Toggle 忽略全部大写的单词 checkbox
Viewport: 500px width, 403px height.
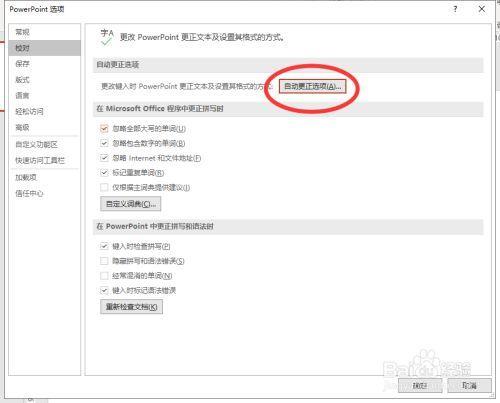pos(104,128)
